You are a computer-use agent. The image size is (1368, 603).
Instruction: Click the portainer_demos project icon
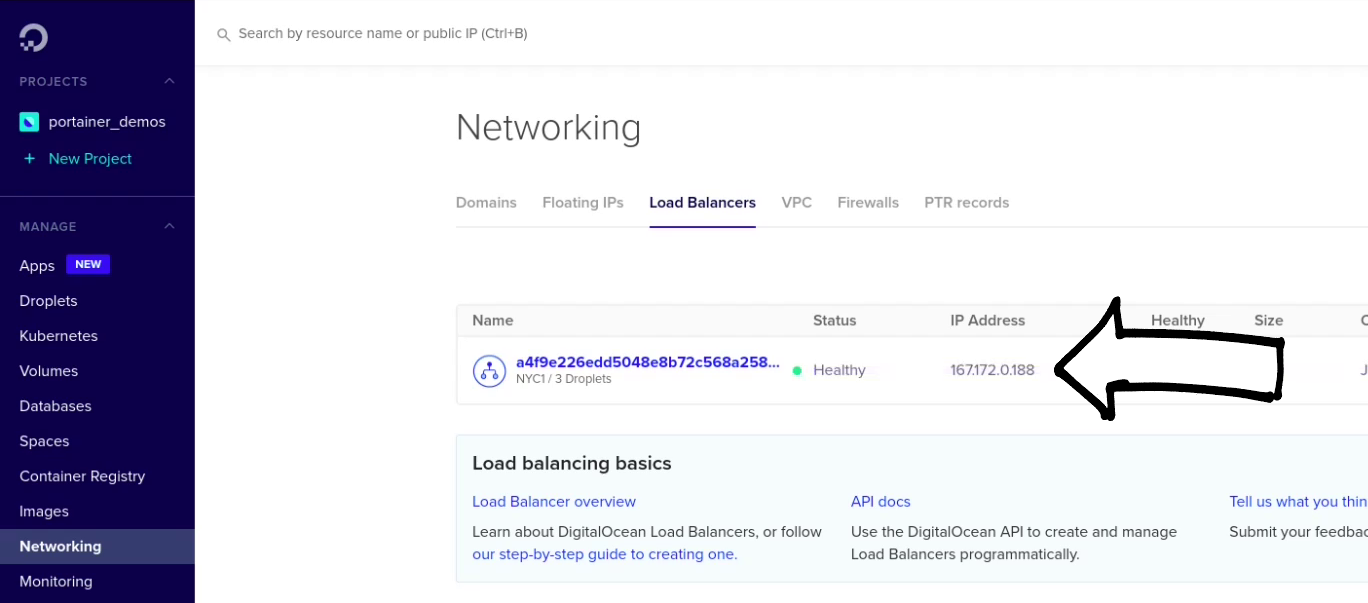[29, 122]
